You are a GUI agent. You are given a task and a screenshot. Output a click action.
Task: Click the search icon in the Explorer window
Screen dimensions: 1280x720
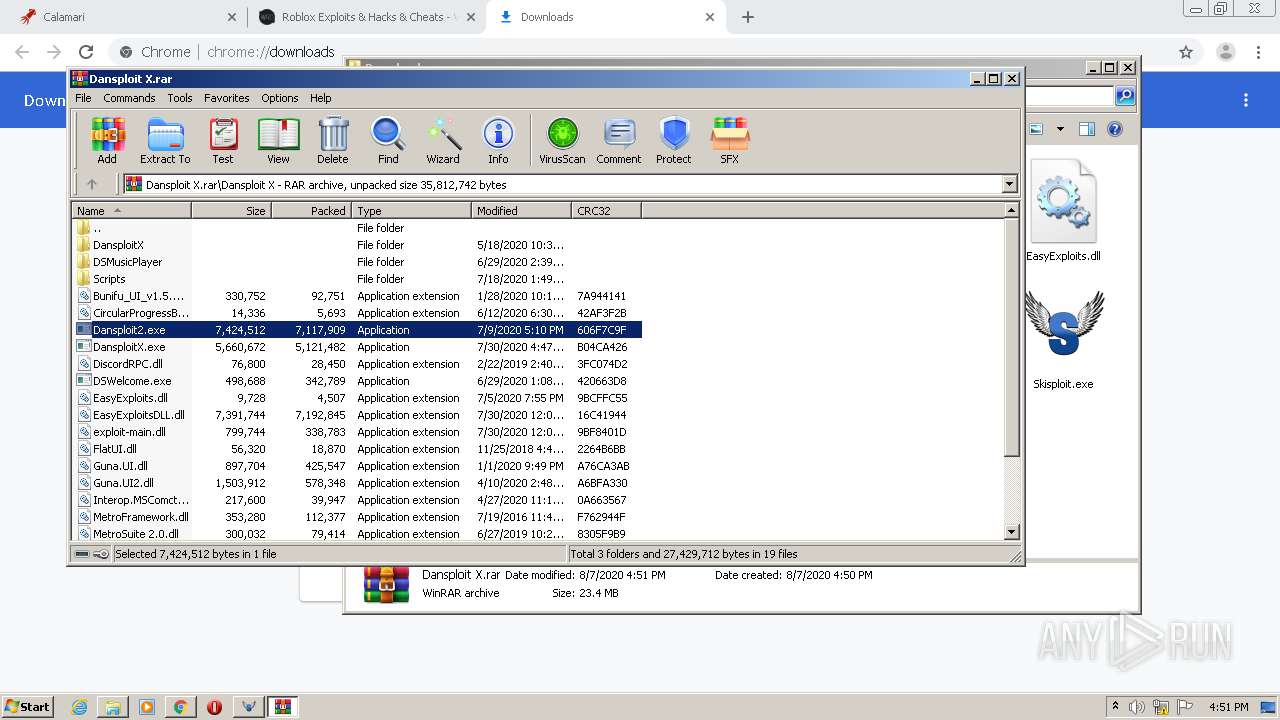tap(1125, 96)
